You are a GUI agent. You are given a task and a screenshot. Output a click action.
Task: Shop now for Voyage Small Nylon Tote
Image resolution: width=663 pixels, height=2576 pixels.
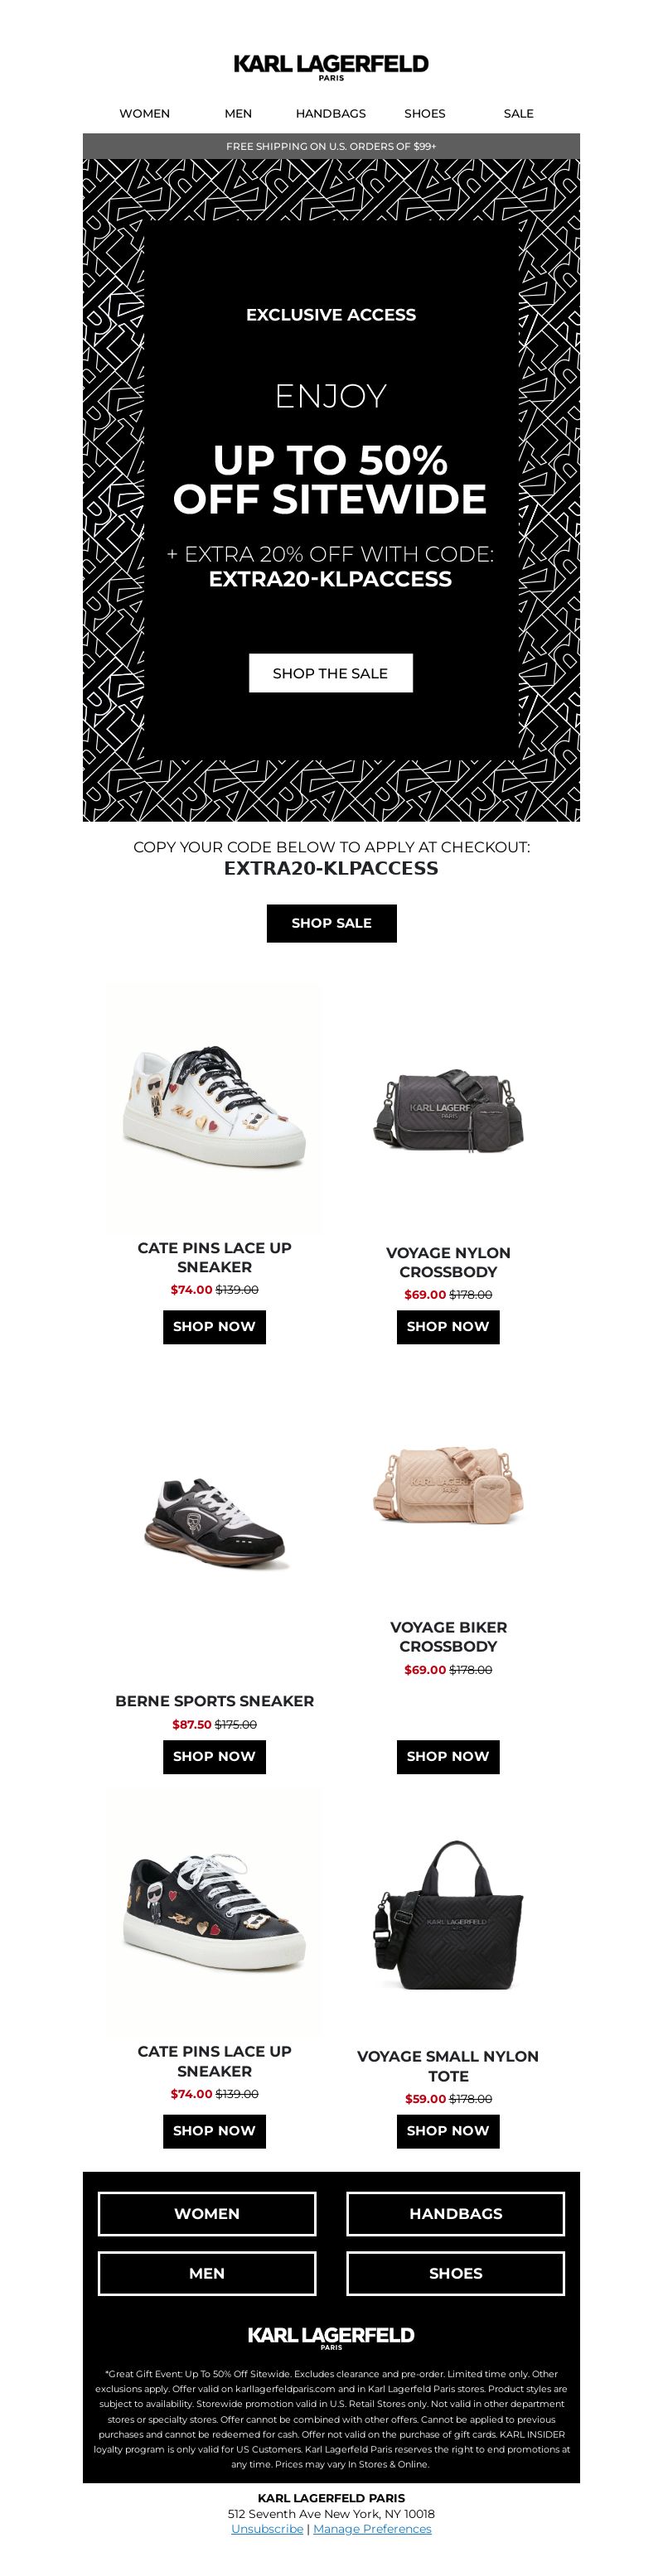(x=448, y=2130)
